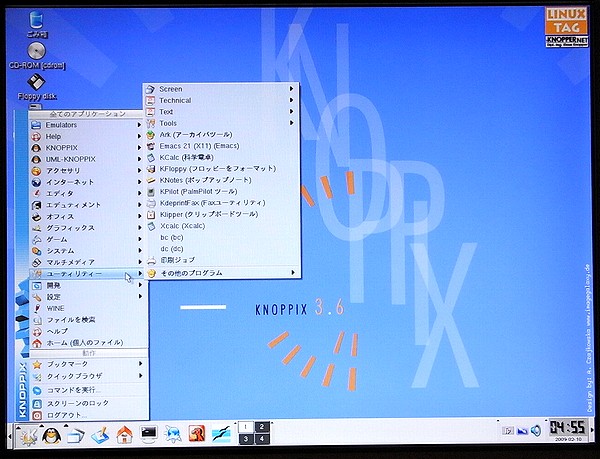
Task: Choose ログアウト... in K menu
Action: (x=87, y=415)
